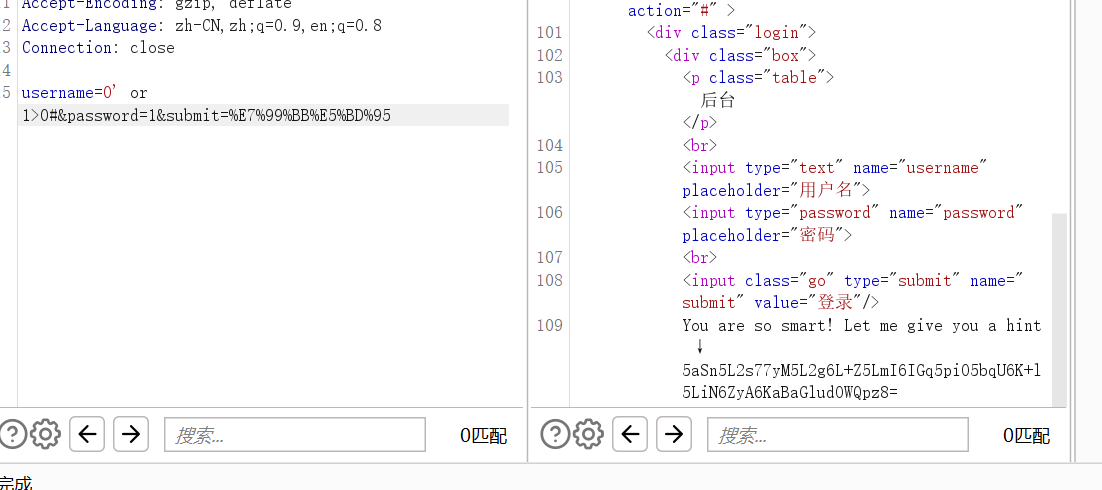
Task: Focus the response pane search field
Action: (837, 435)
